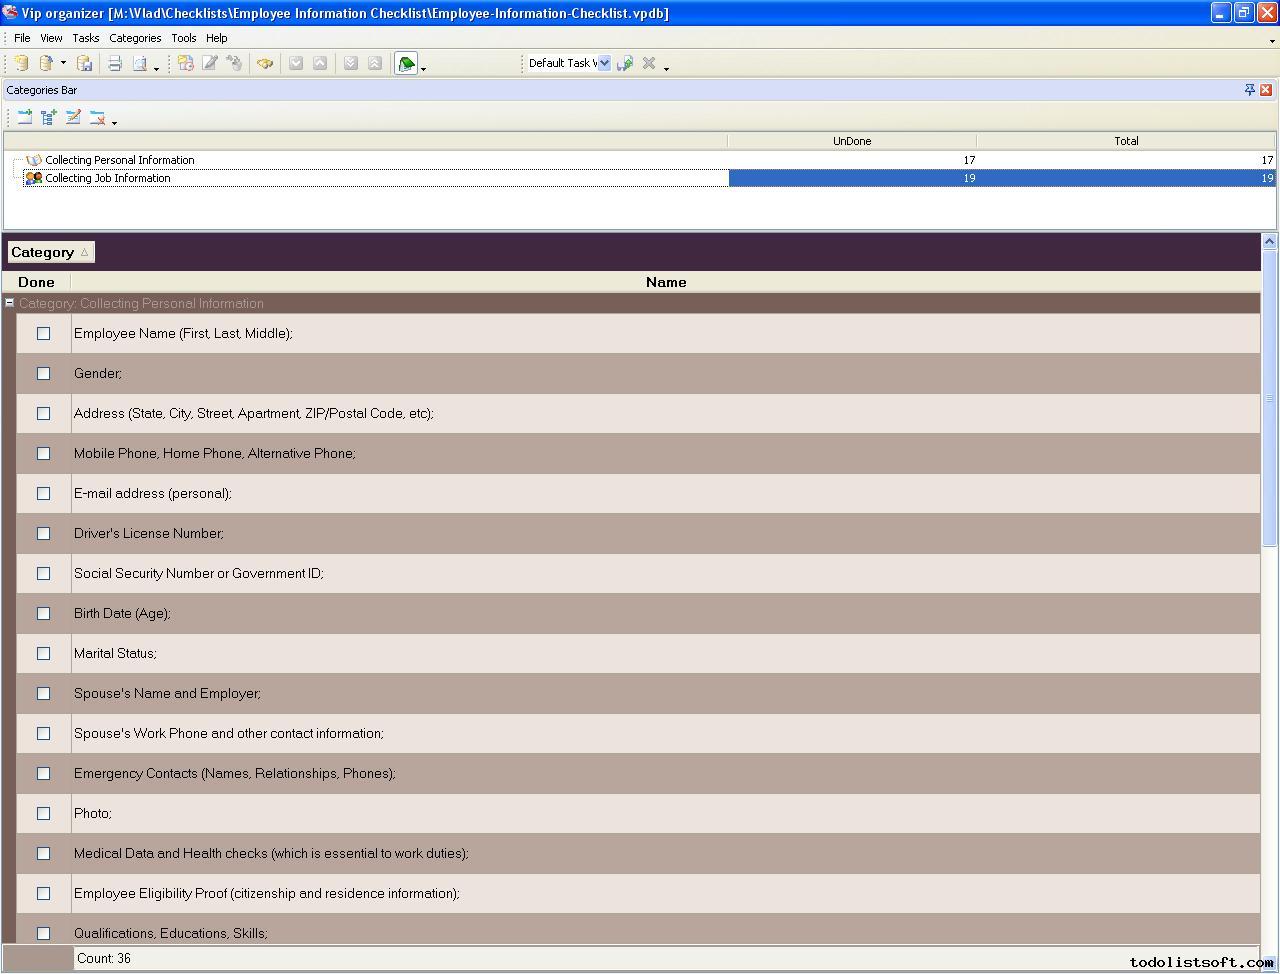The width and height of the screenshot is (1280, 974).
Task: Mark Employee Name task as done
Action: (43, 333)
